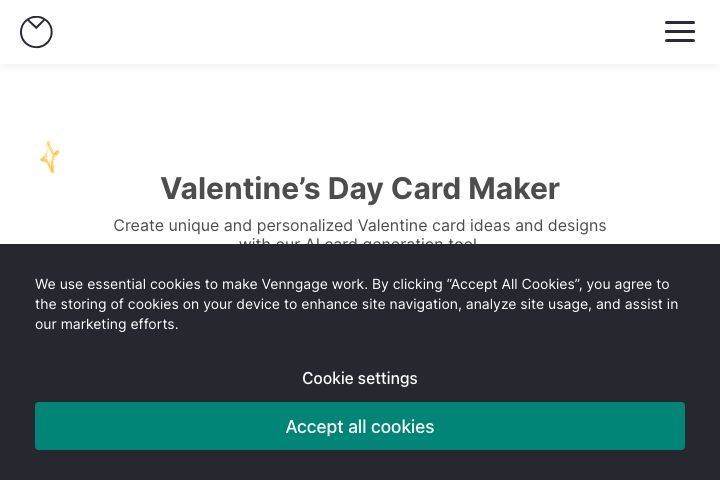Click the clock hands inside the logo
The image size is (720, 480).
[x=36, y=24]
